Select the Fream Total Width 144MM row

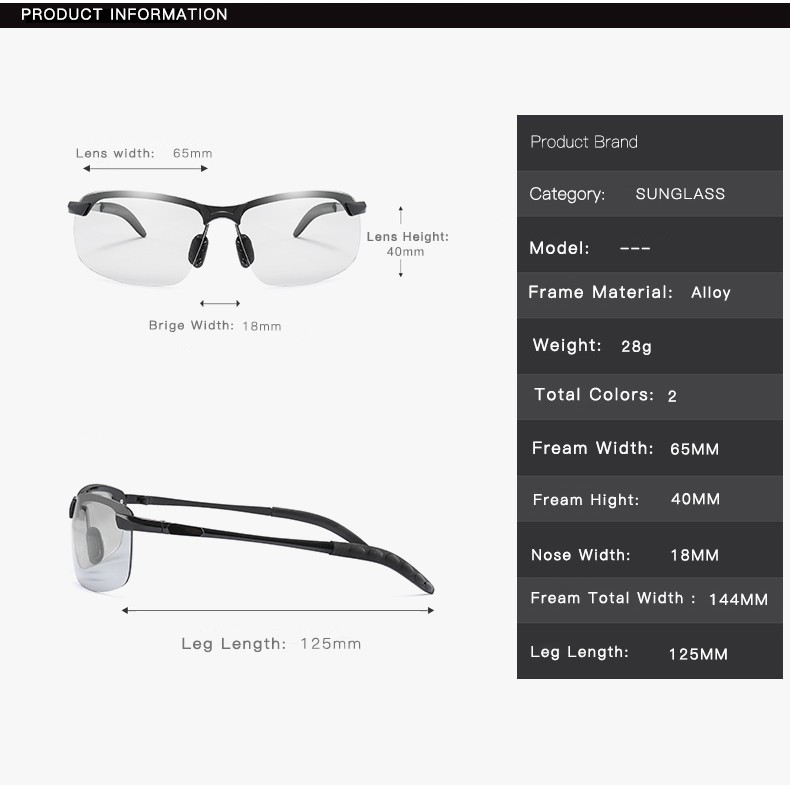click(x=649, y=600)
